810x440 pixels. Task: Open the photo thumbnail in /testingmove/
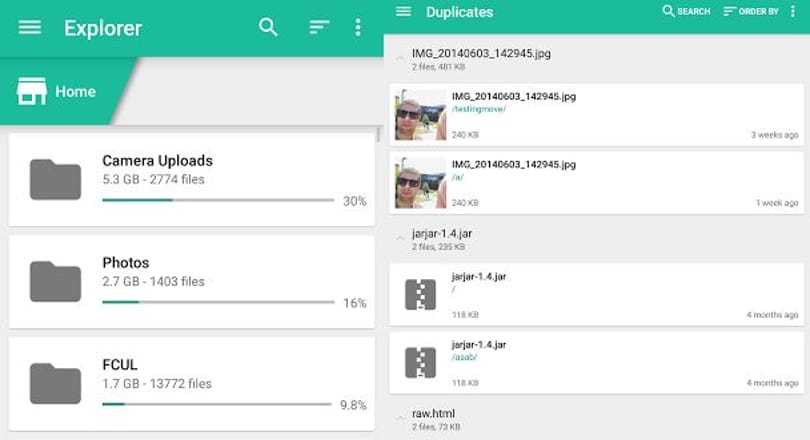pos(420,115)
